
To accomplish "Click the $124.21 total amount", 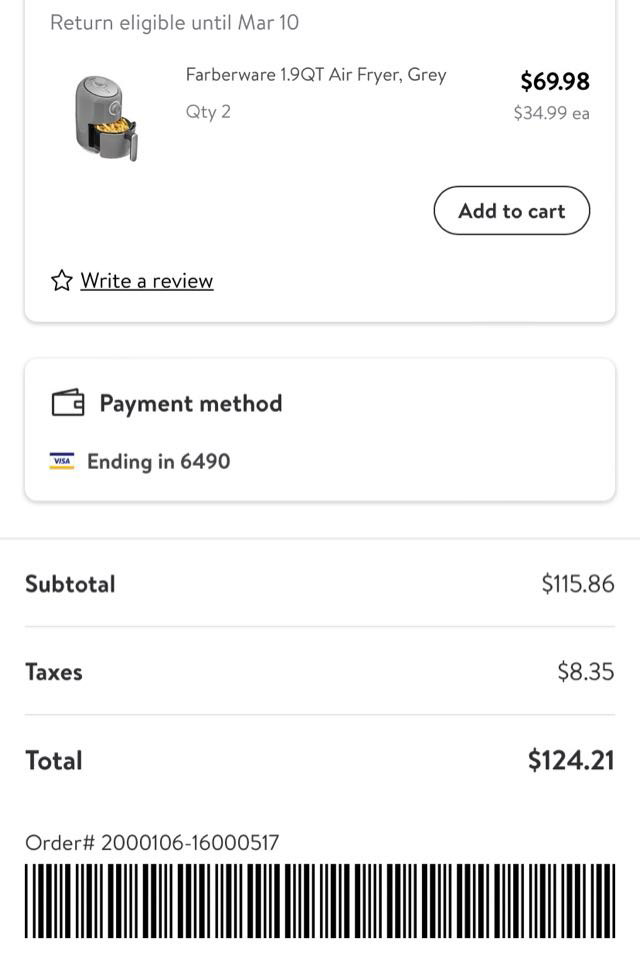I will pos(570,760).
